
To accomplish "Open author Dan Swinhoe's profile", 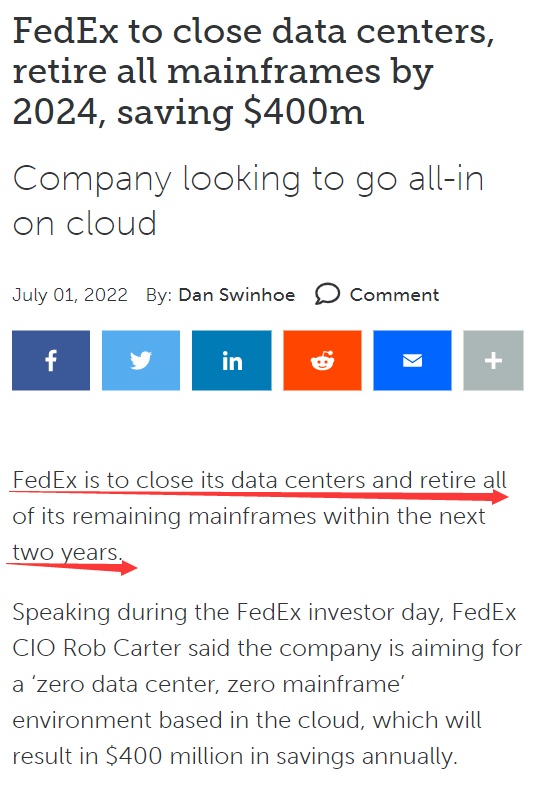I will [237, 295].
